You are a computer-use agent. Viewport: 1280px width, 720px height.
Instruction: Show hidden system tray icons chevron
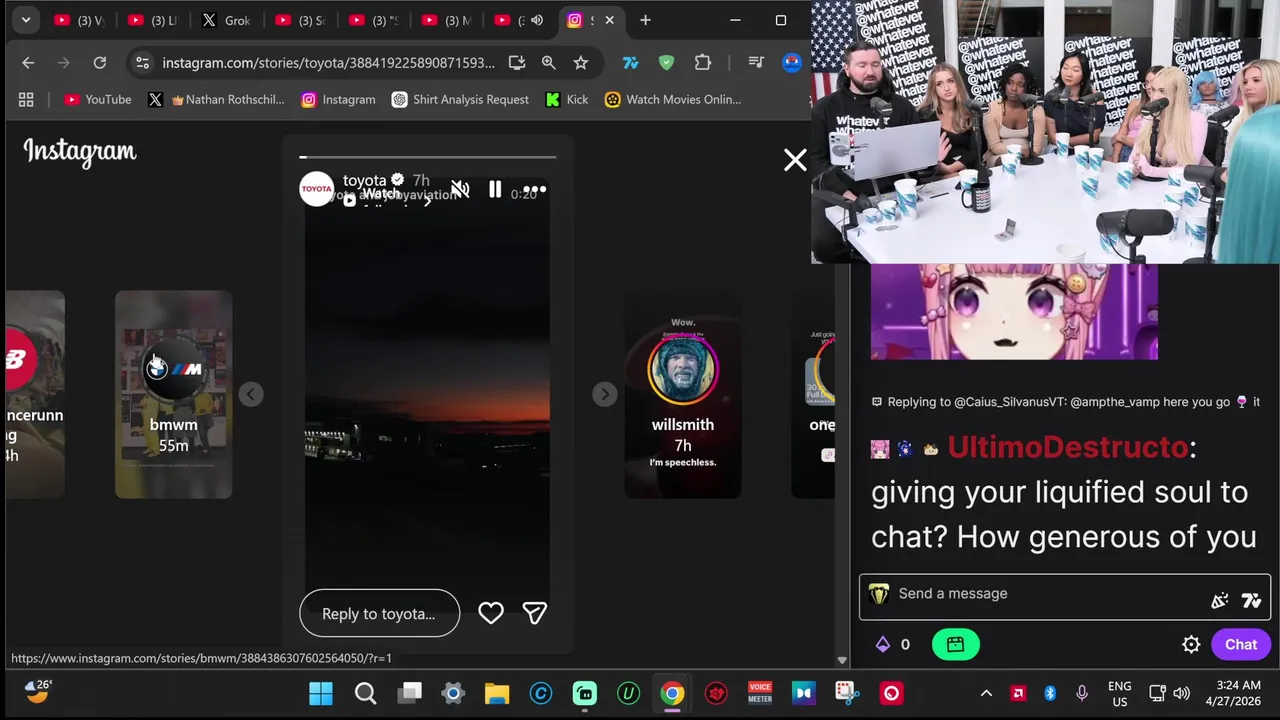tap(986, 693)
